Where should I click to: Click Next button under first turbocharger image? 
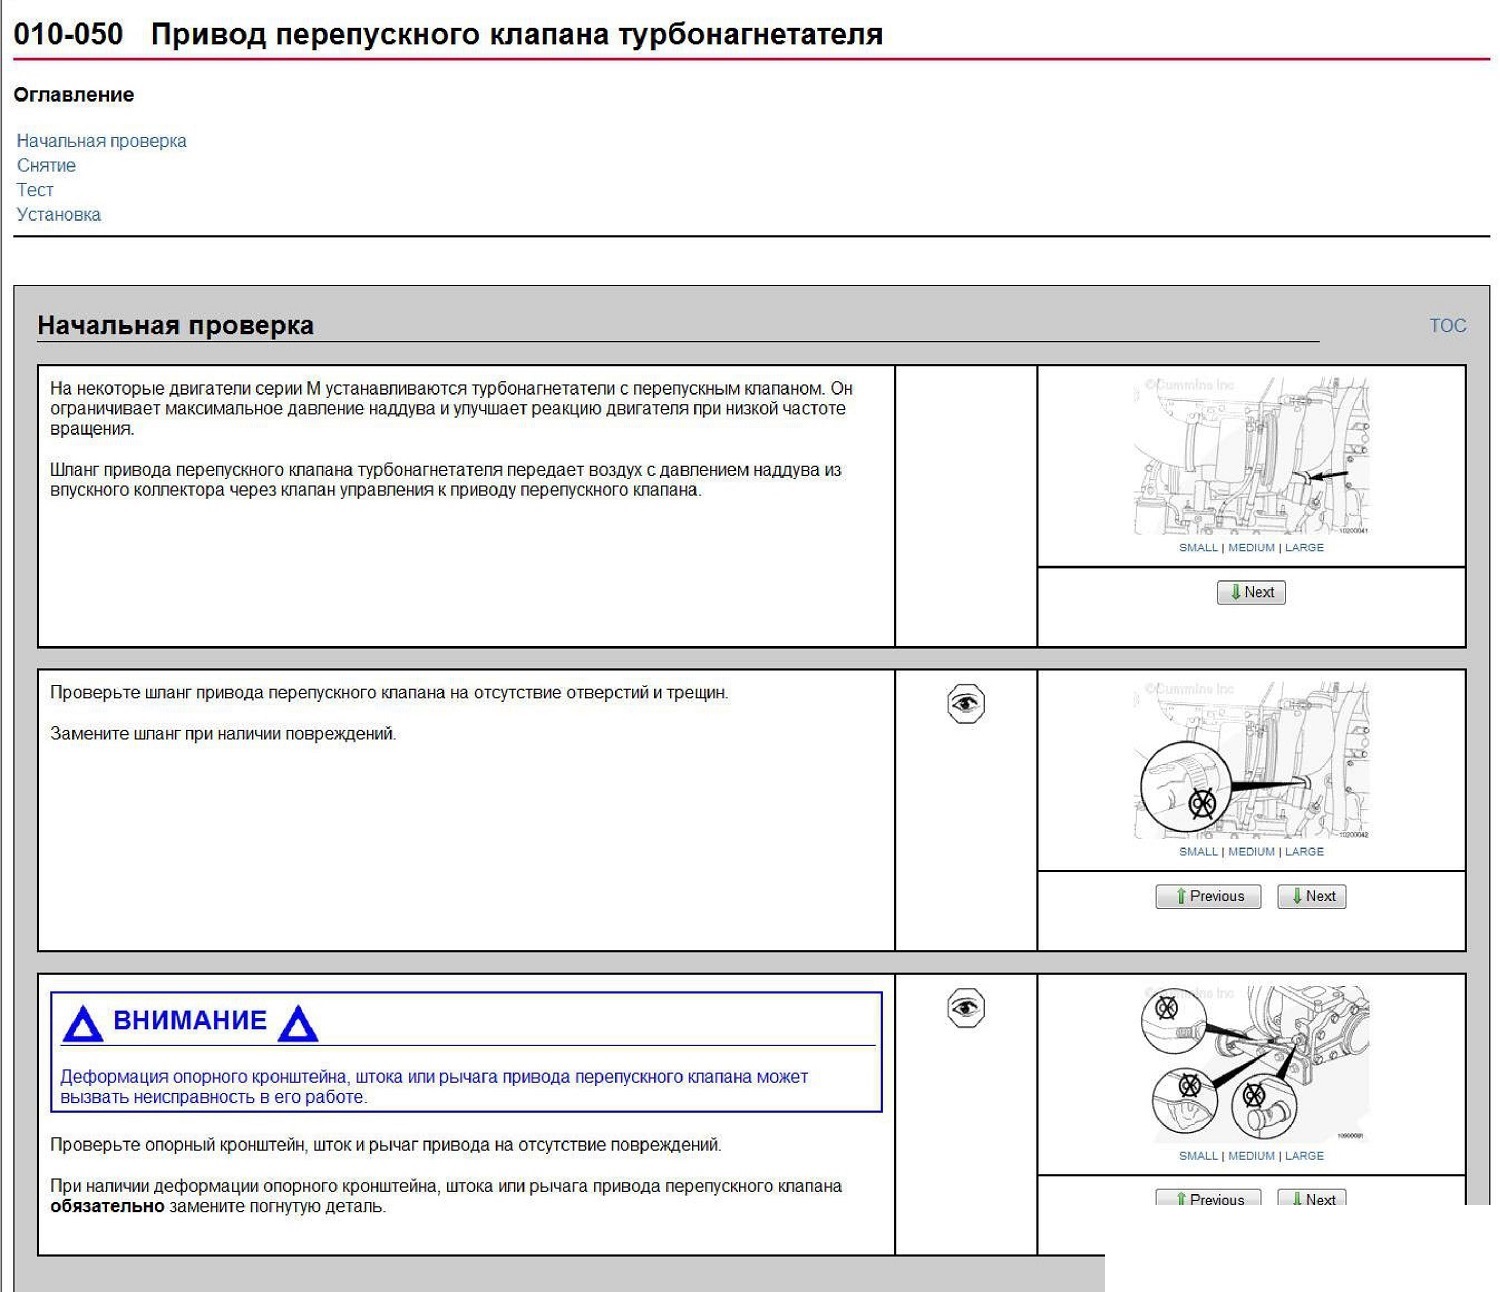[x=1251, y=592]
